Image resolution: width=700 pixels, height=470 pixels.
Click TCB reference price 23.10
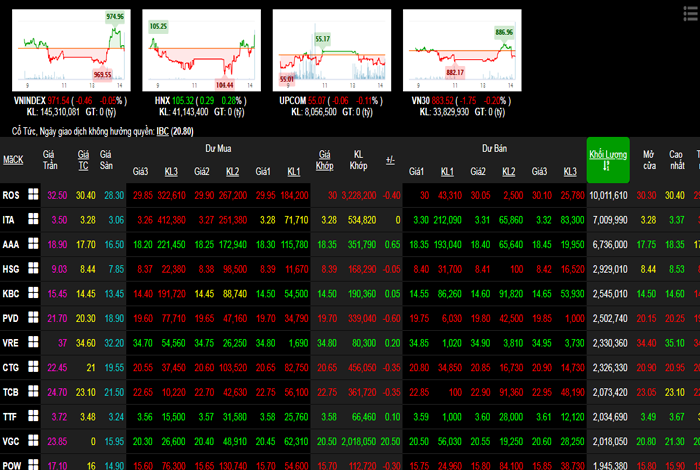point(86,392)
